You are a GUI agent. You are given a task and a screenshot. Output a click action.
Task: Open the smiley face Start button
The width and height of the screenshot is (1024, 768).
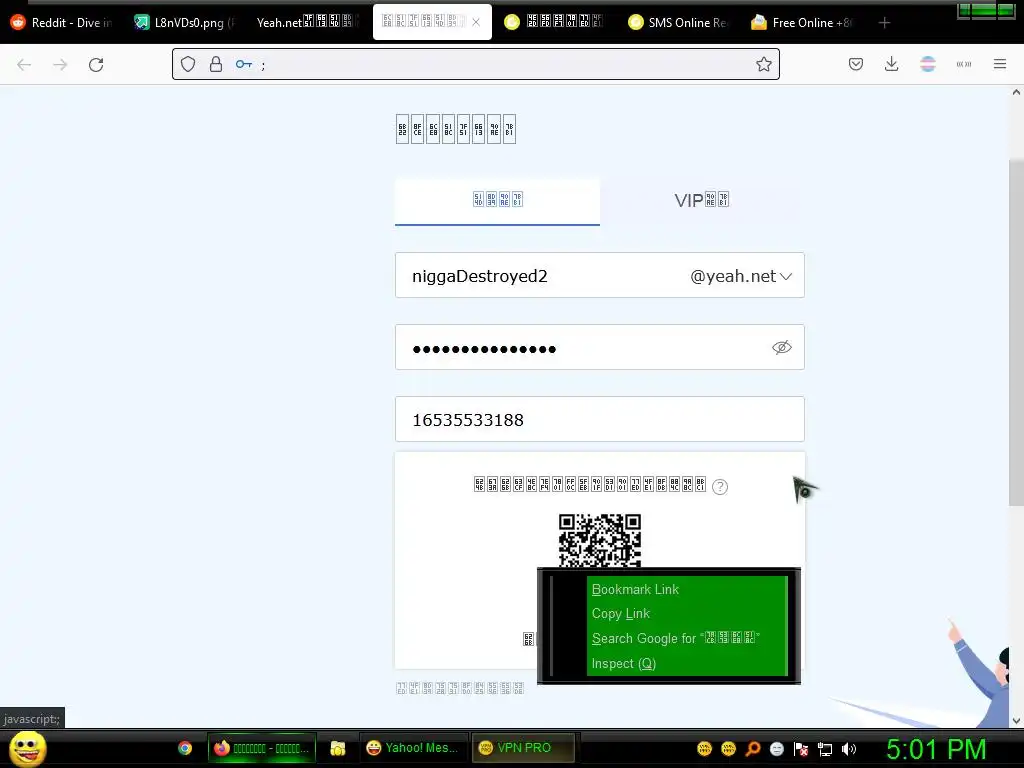[27, 748]
